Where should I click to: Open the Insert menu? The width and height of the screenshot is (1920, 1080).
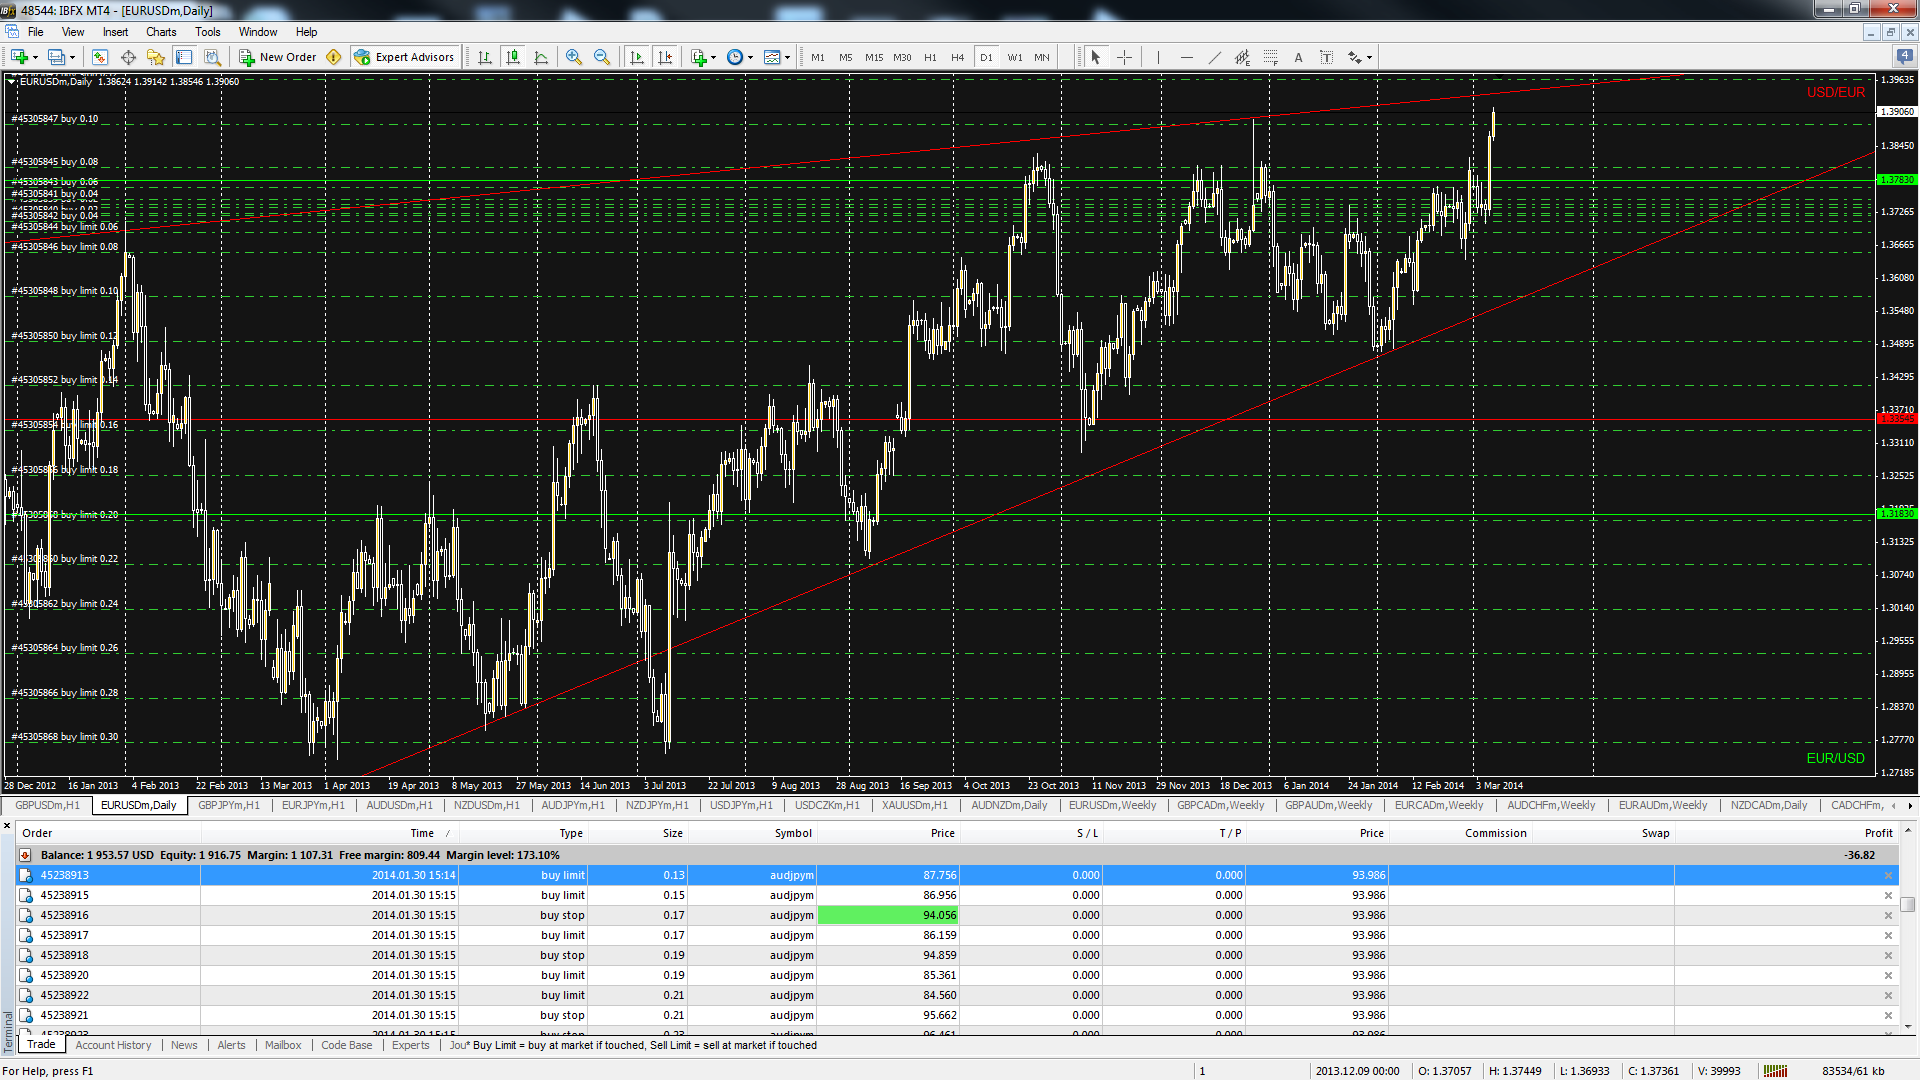[x=115, y=32]
